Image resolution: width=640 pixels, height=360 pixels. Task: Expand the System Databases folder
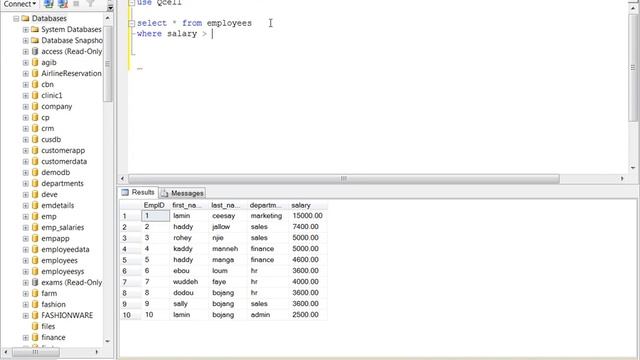click(25, 29)
